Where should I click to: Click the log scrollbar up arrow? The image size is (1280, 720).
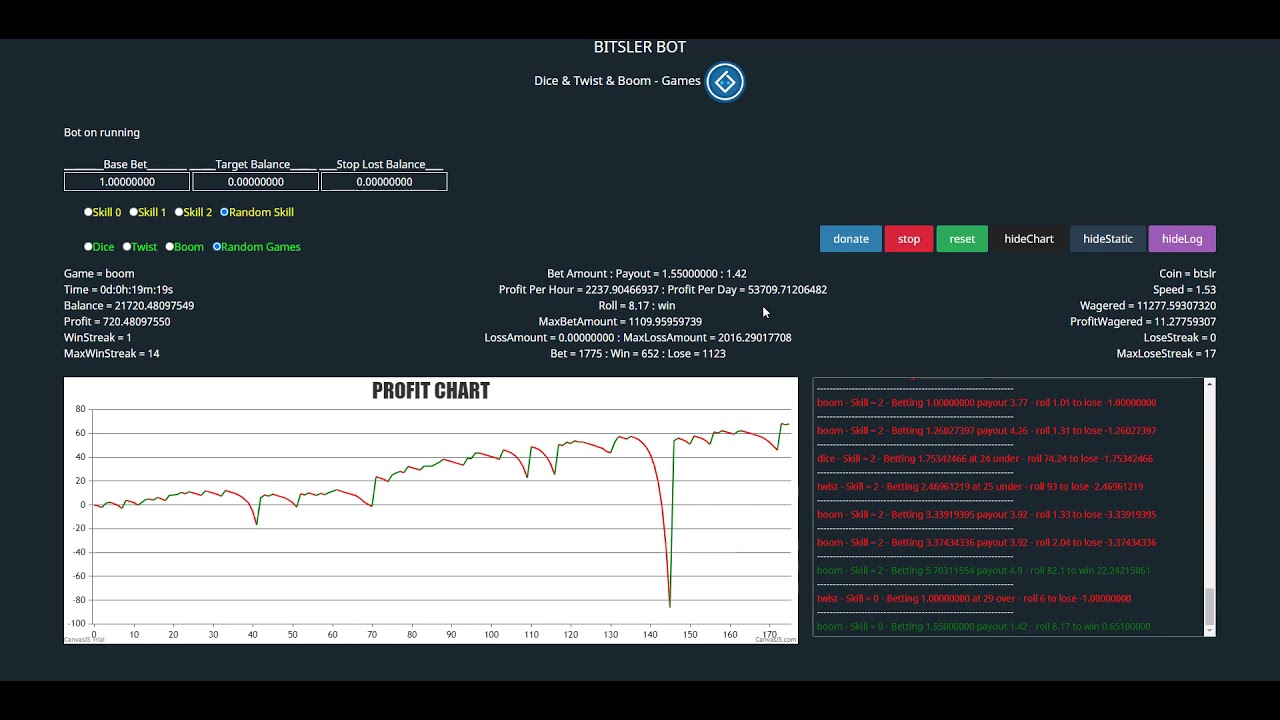click(x=1210, y=384)
